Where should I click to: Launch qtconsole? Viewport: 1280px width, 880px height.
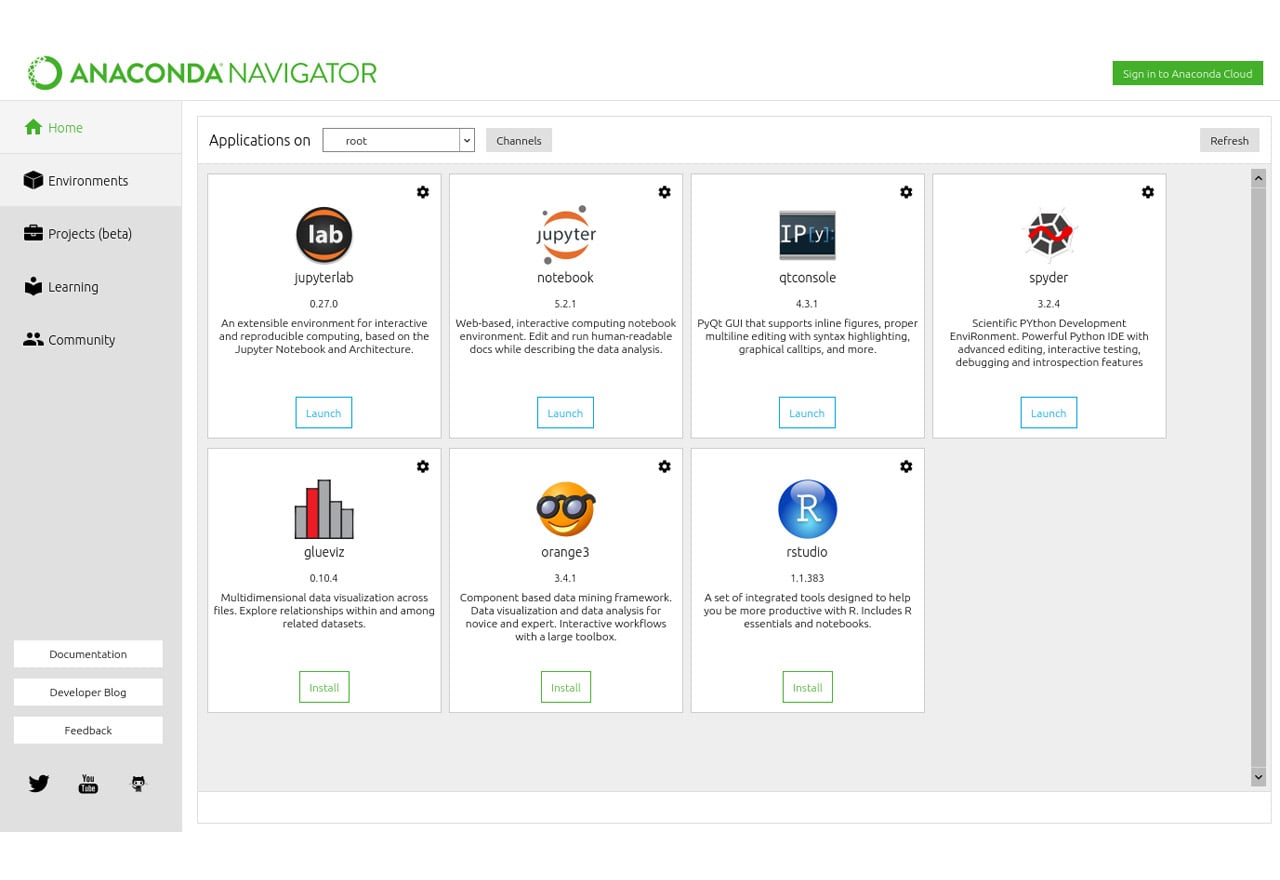tap(807, 413)
